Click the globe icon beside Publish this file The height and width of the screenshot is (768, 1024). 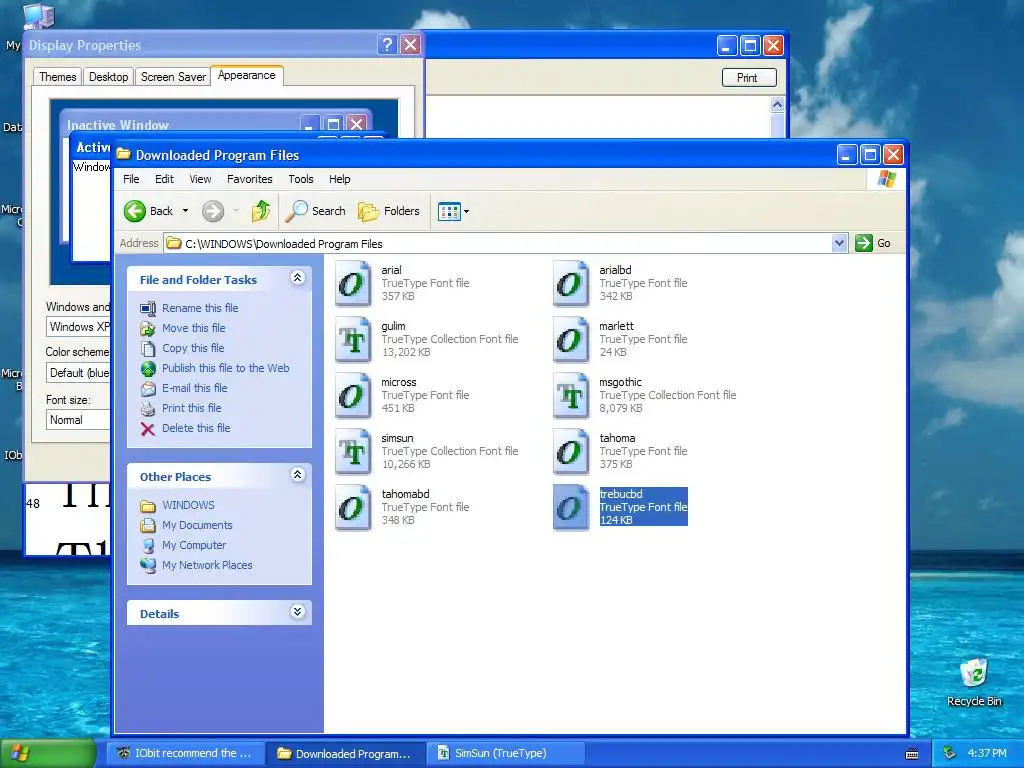[148, 369]
